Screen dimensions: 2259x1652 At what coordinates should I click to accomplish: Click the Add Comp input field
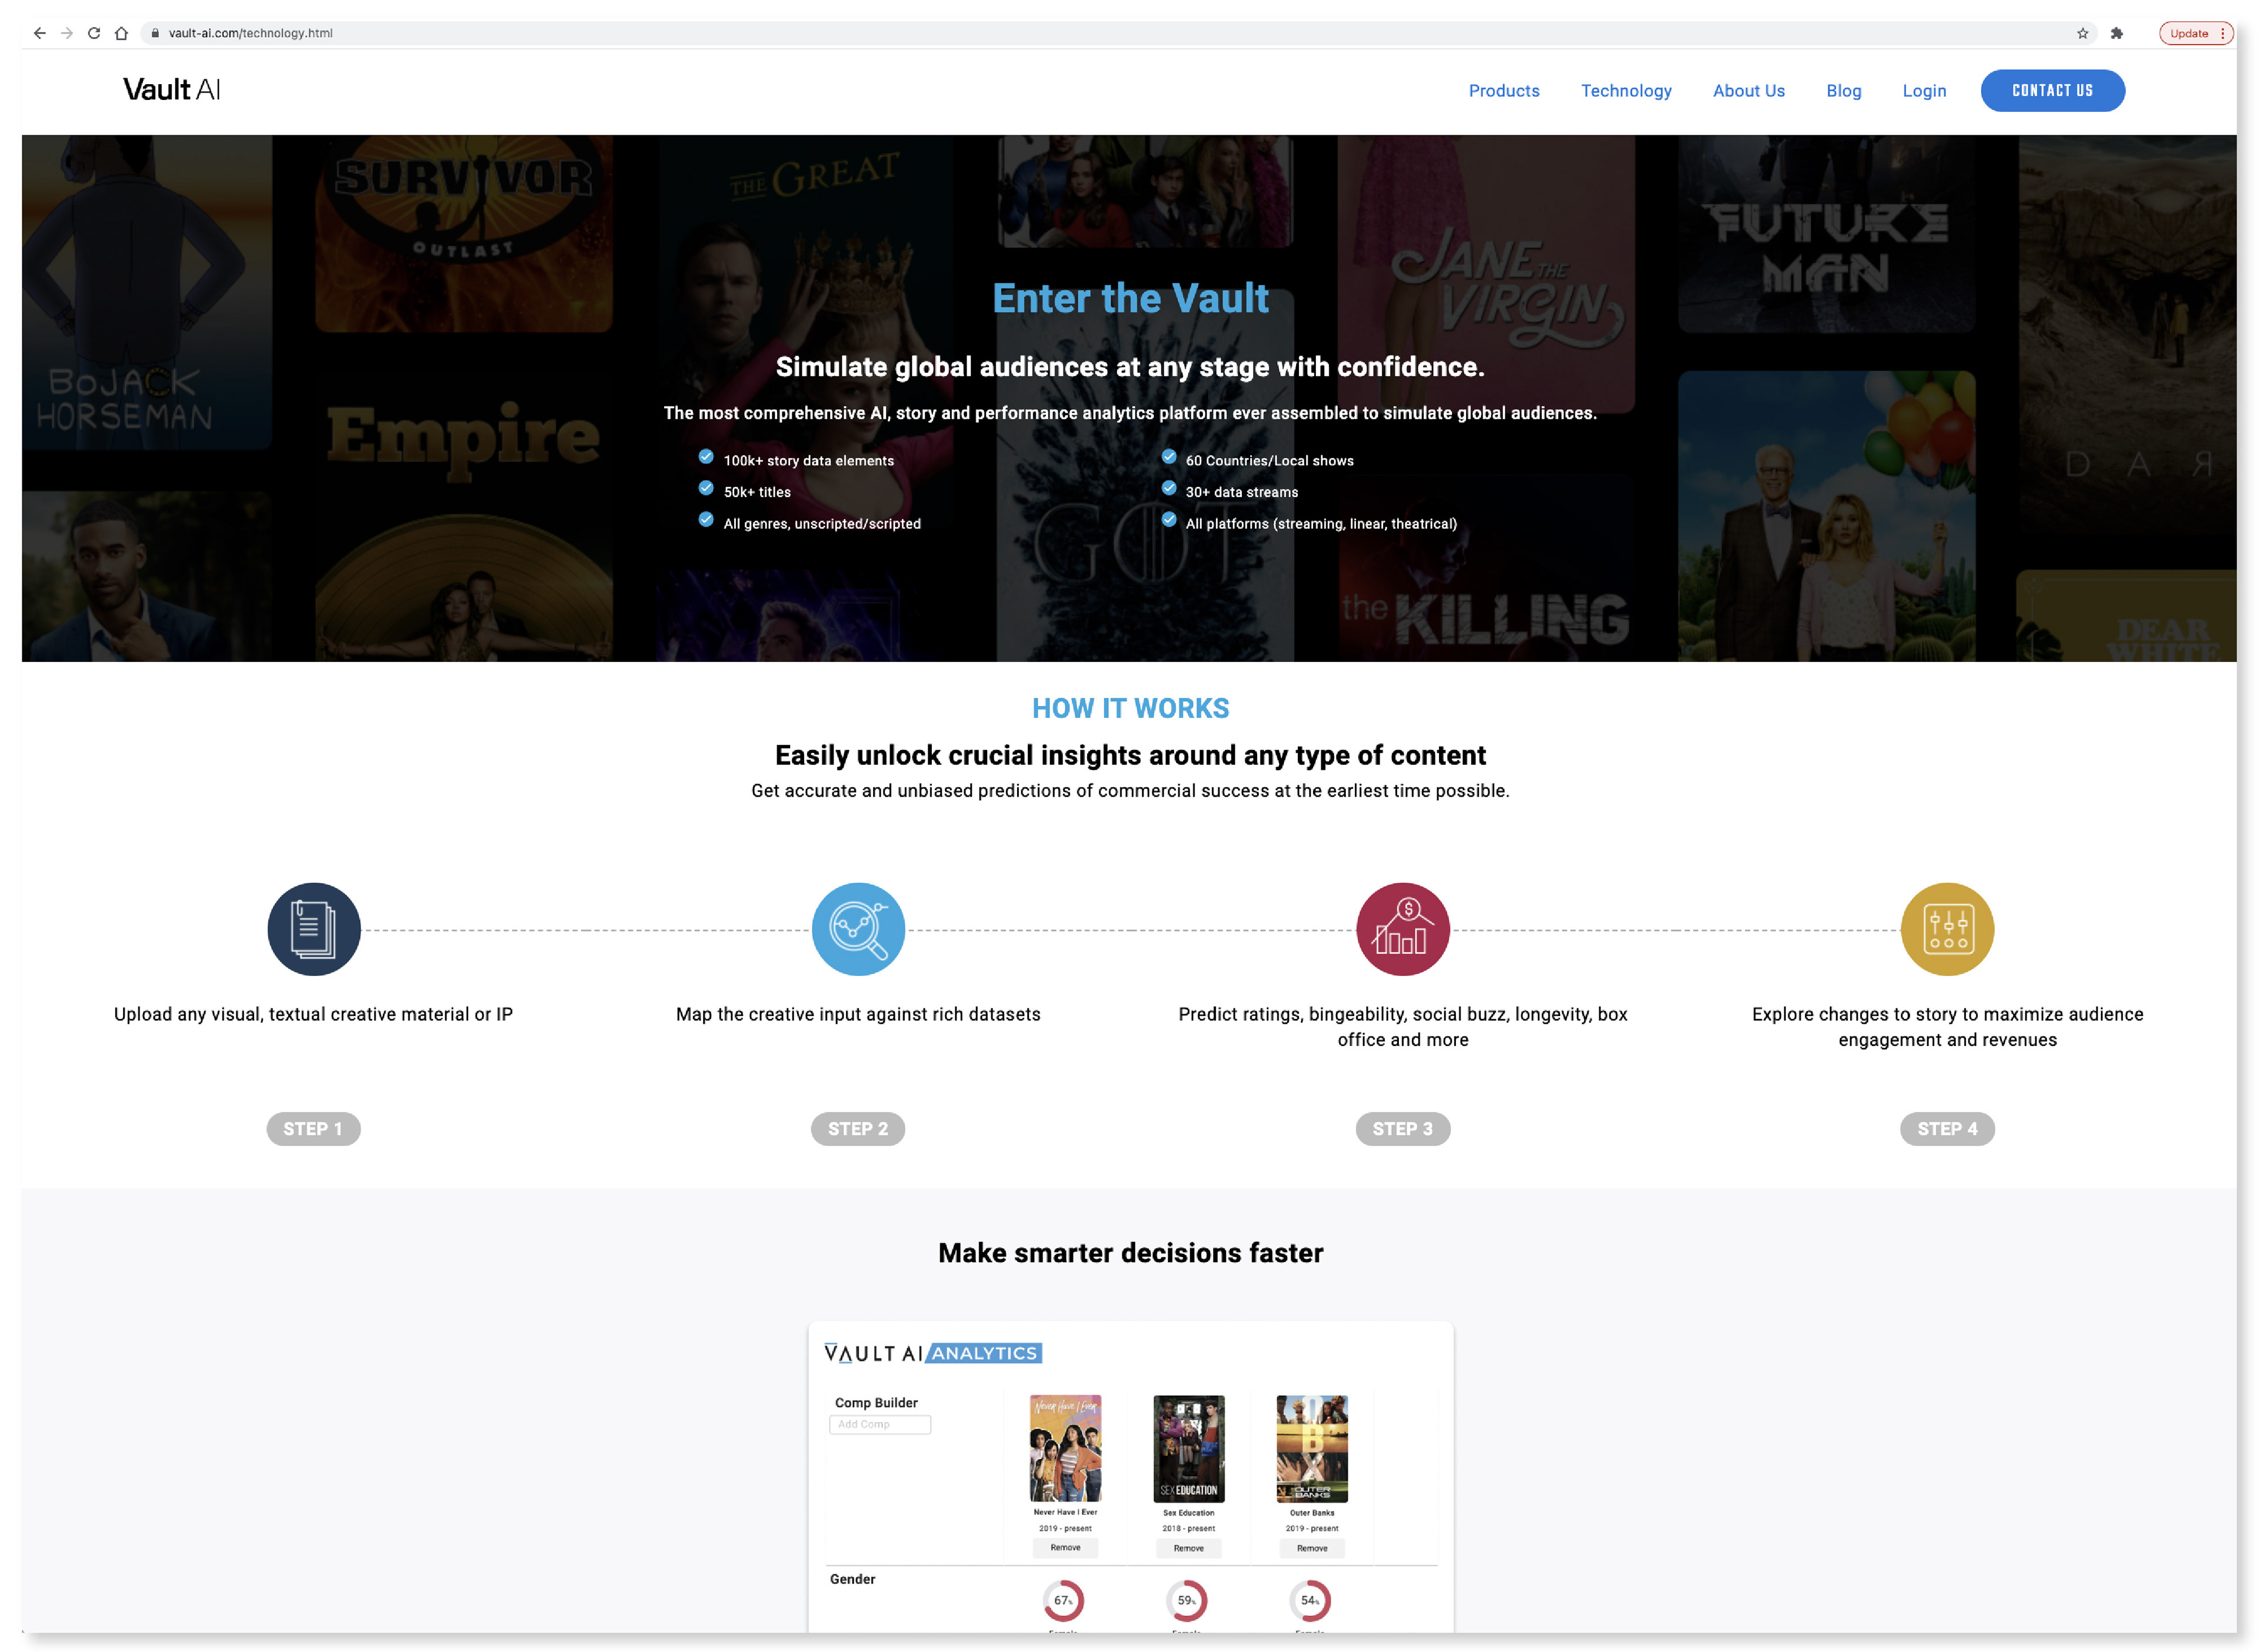pyautogui.click(x=879, y=1424)
